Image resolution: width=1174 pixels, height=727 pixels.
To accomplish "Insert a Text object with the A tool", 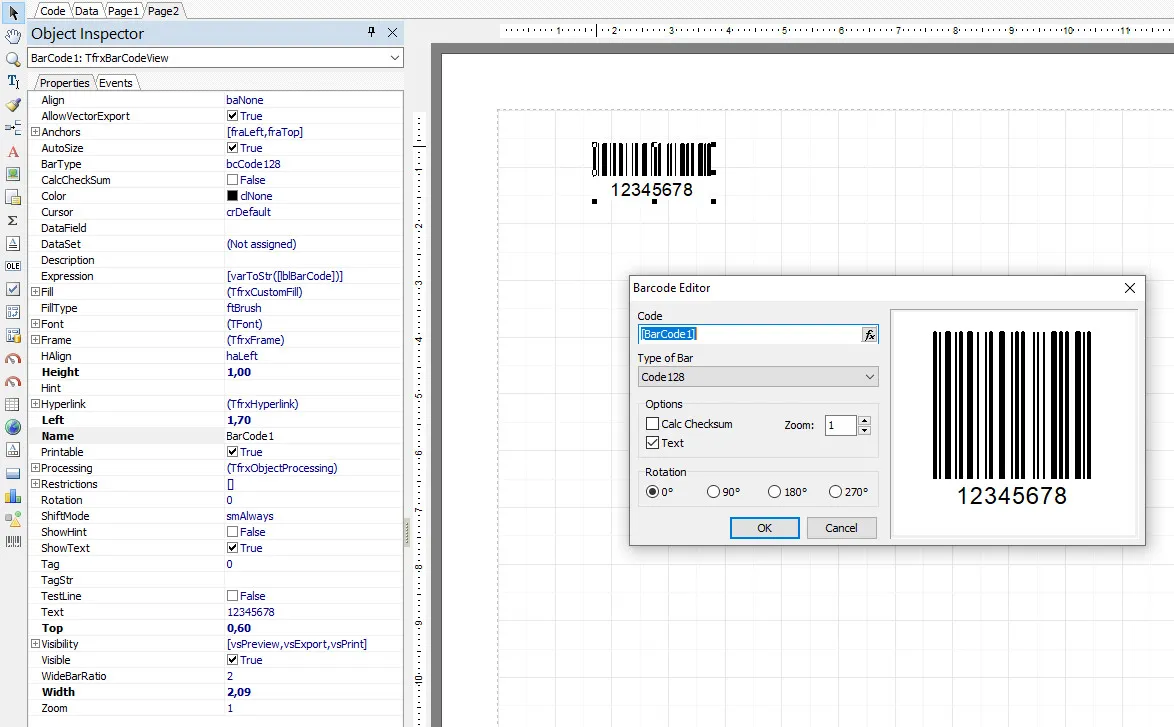I will coord(13,152).
